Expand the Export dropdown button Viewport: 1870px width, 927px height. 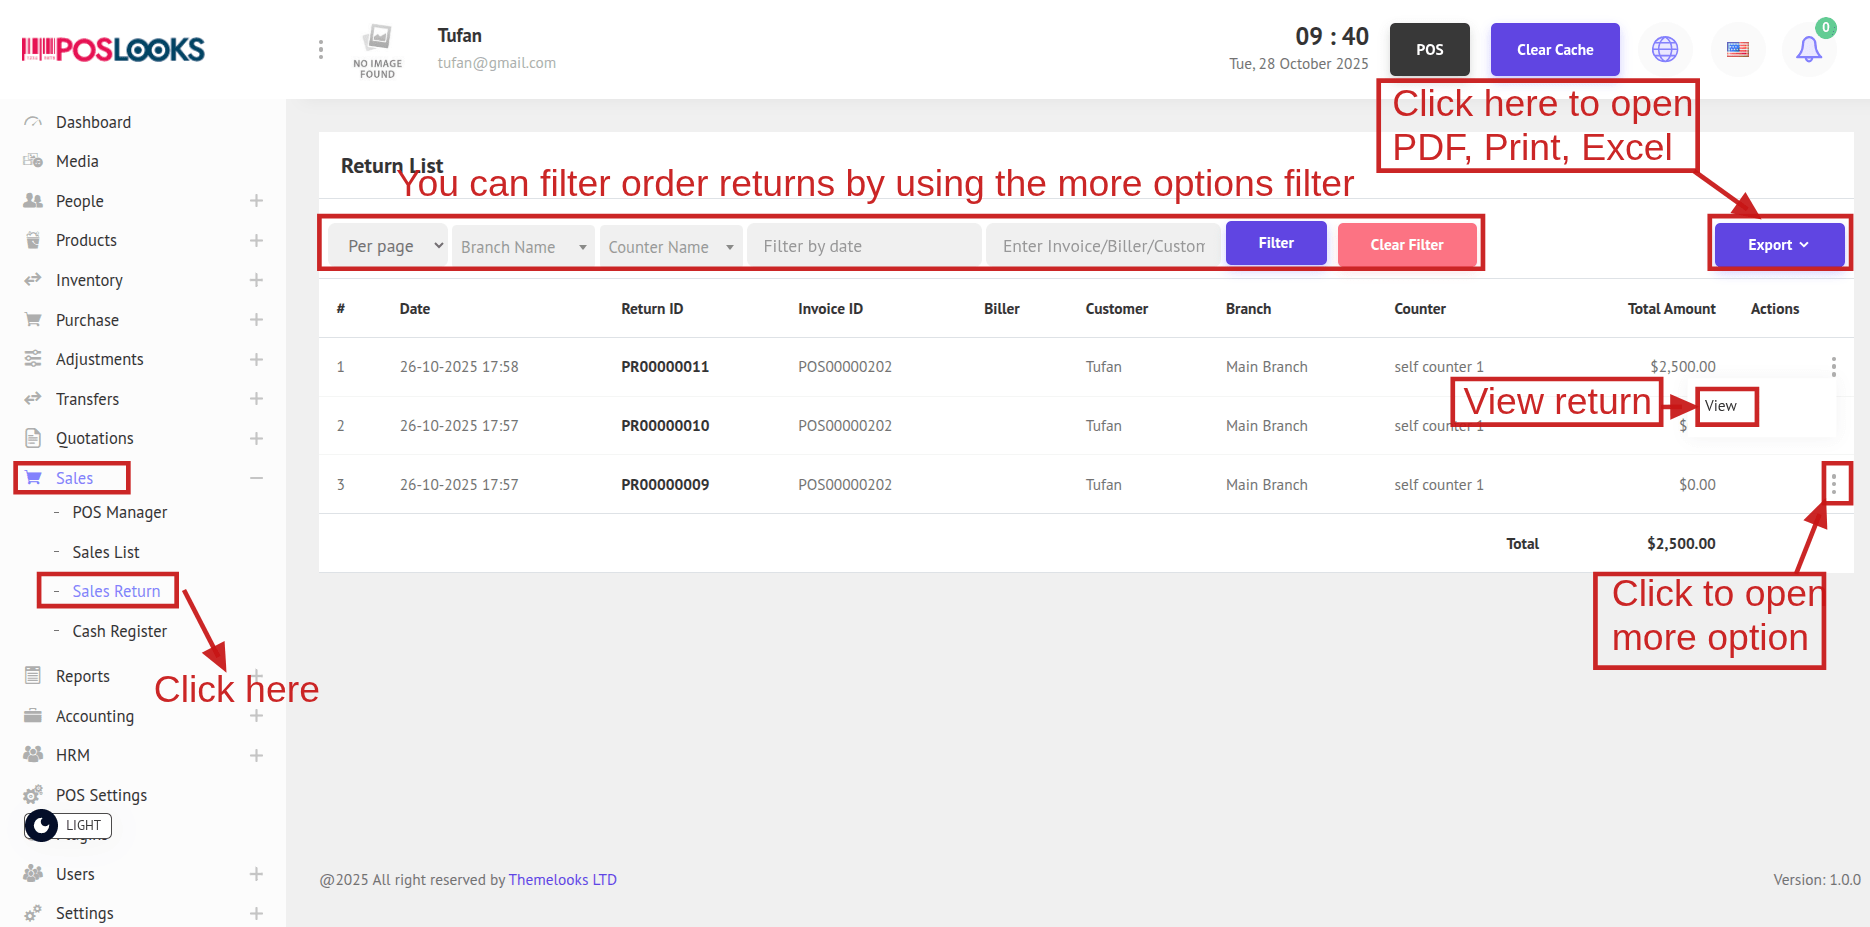click(x=1778, y=245)
